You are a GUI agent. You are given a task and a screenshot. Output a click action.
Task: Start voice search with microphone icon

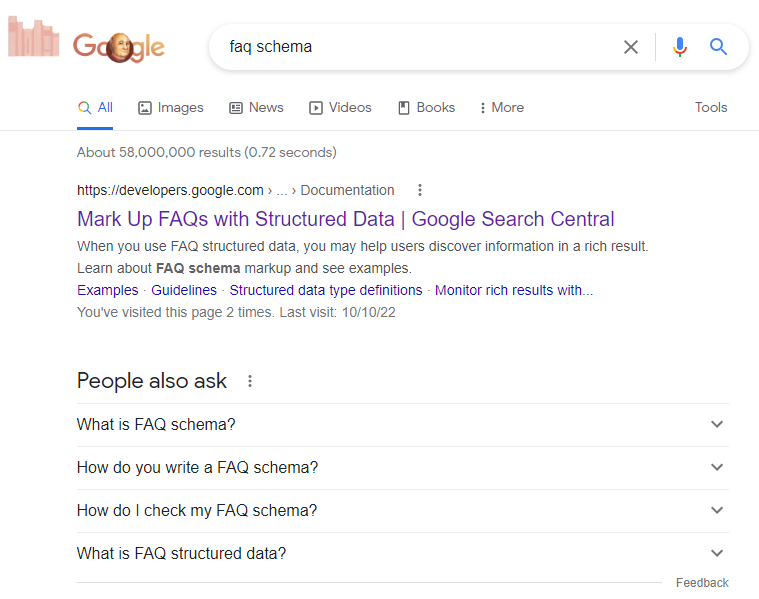(x=680, y=47)
